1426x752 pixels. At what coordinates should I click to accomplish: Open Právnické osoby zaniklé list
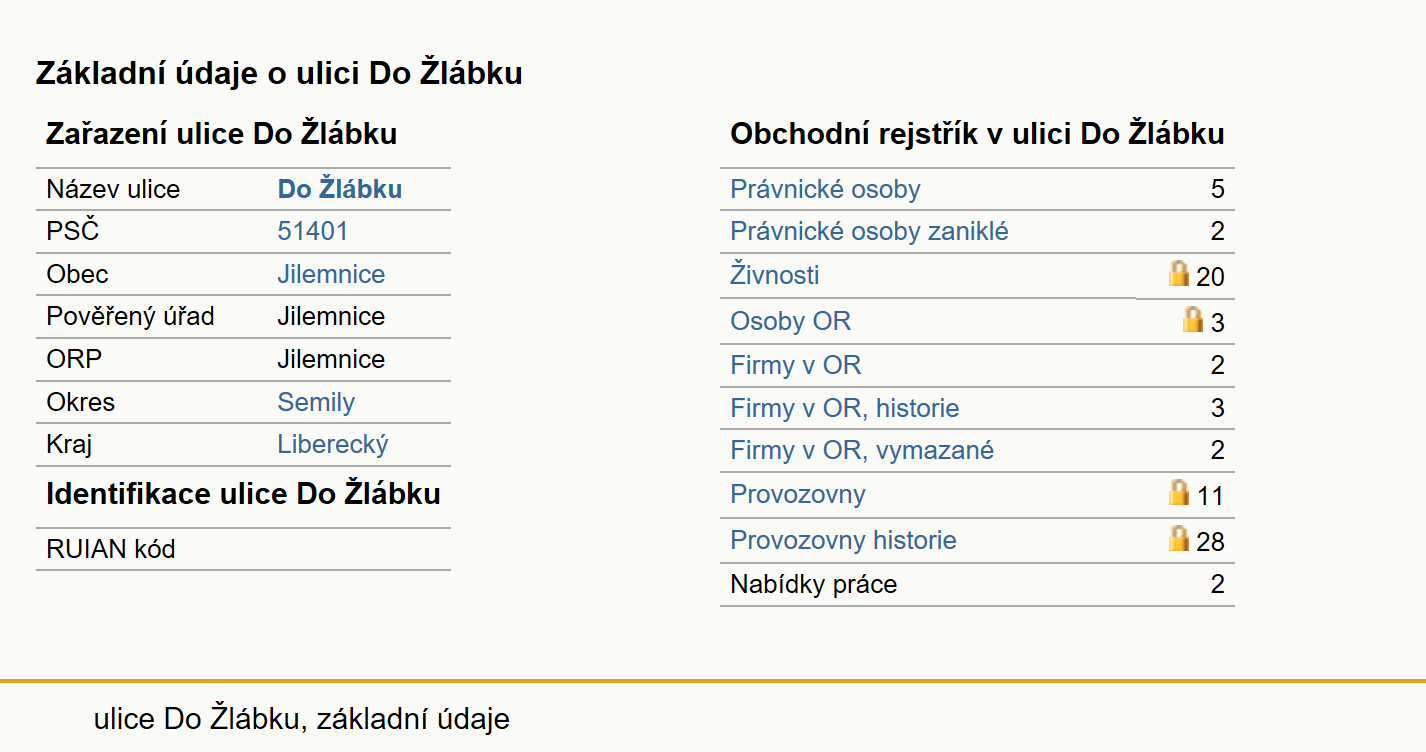coord(869,232)
